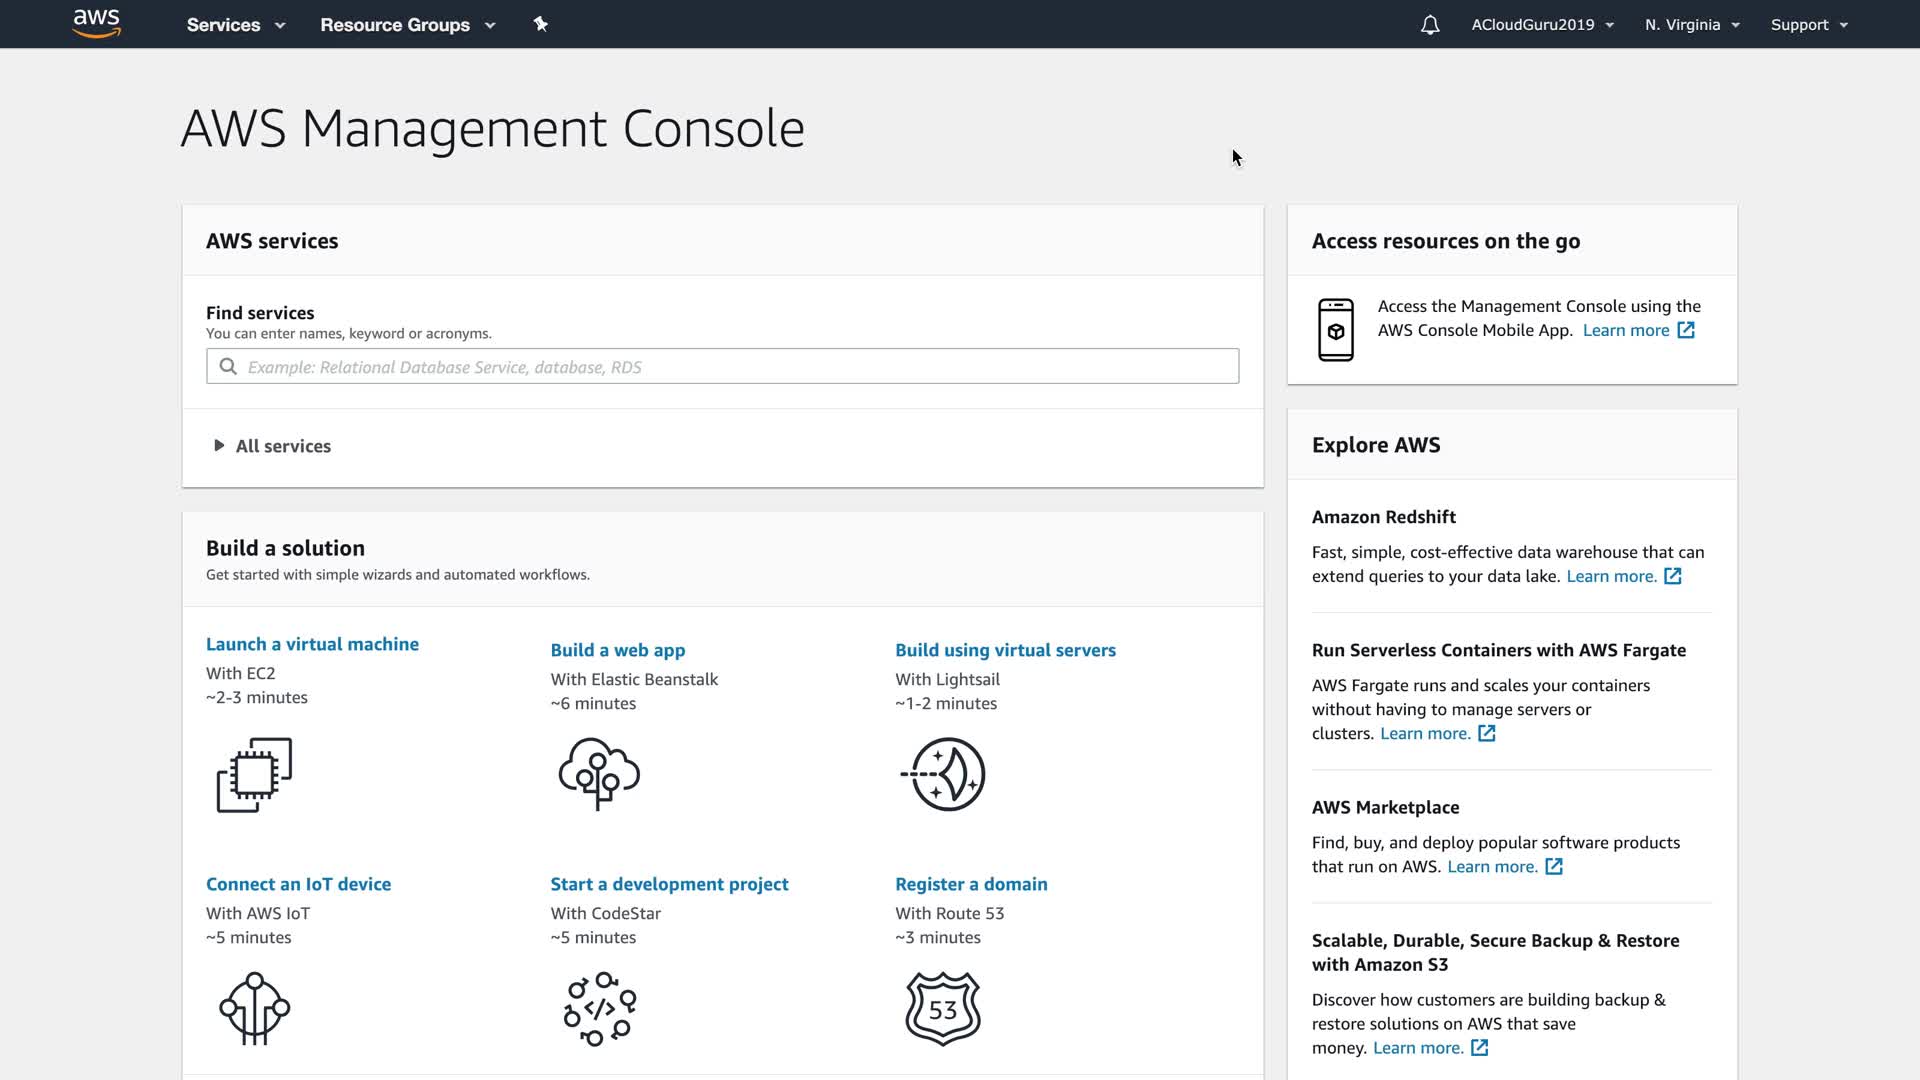Screen dimensions: 1920x1080
Task: Open the ACloudGuru2019 account menu
Action: (1542, 25)
